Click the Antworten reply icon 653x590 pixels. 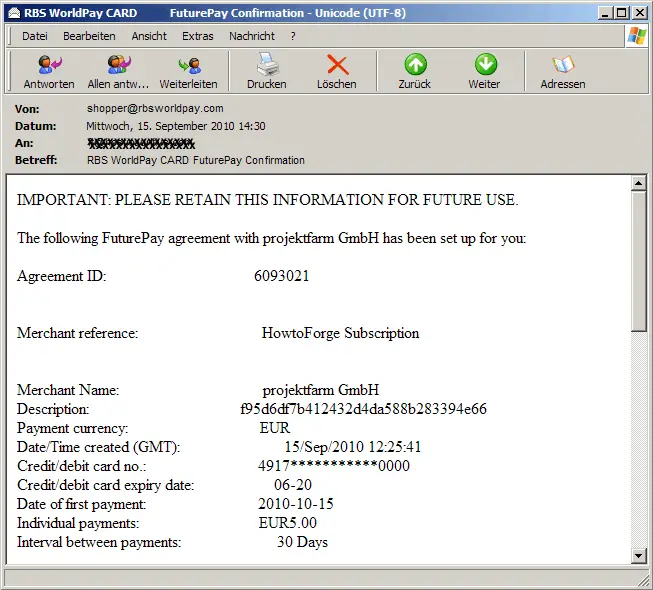click(x=50, y=64)
